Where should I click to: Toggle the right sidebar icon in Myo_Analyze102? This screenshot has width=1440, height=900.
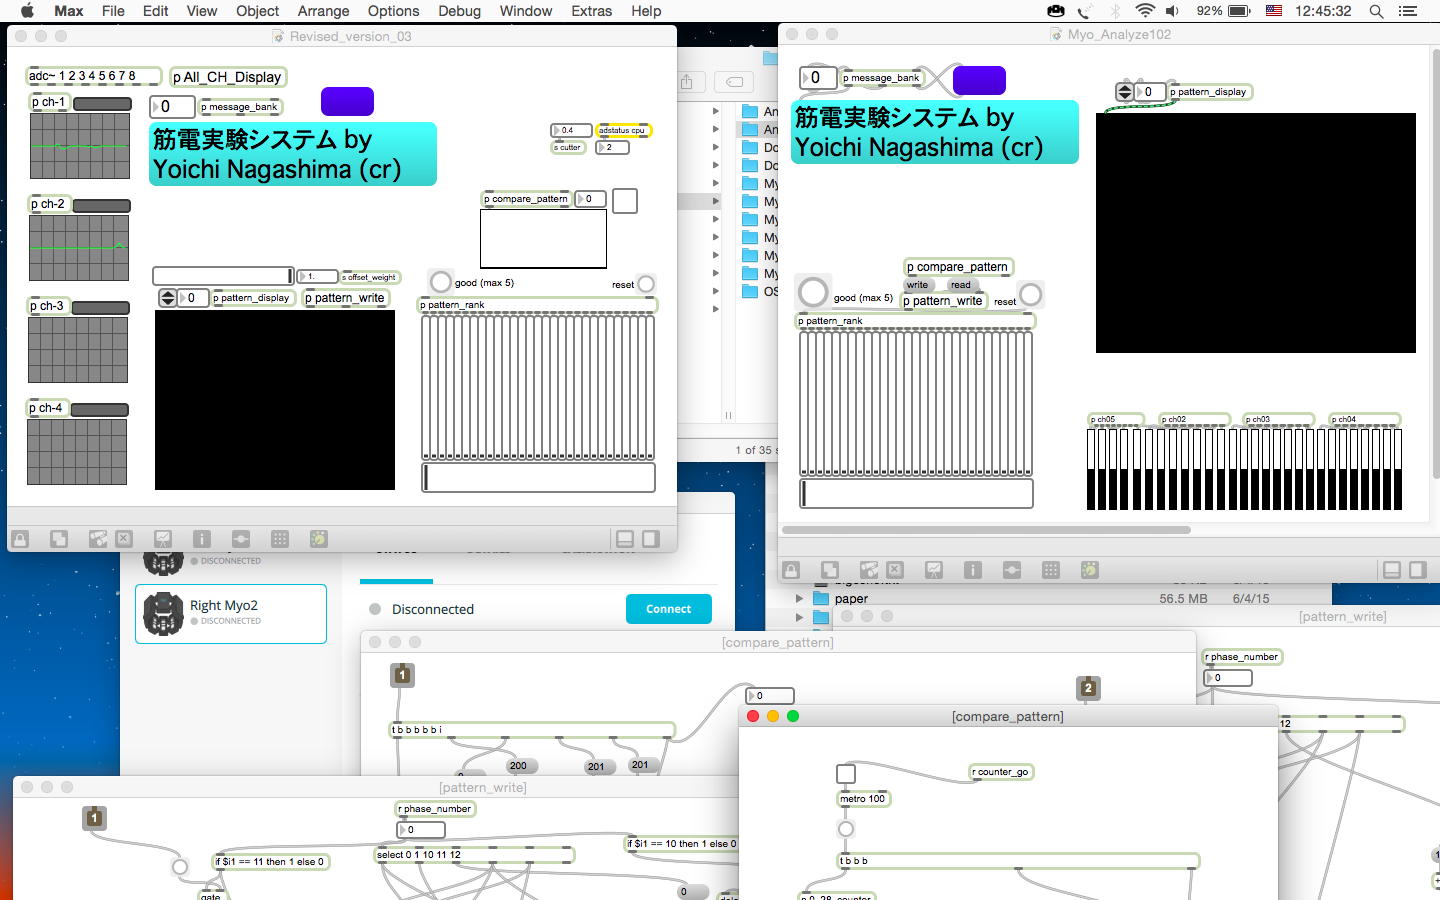pyautogui.click(x=1417, y=570)
